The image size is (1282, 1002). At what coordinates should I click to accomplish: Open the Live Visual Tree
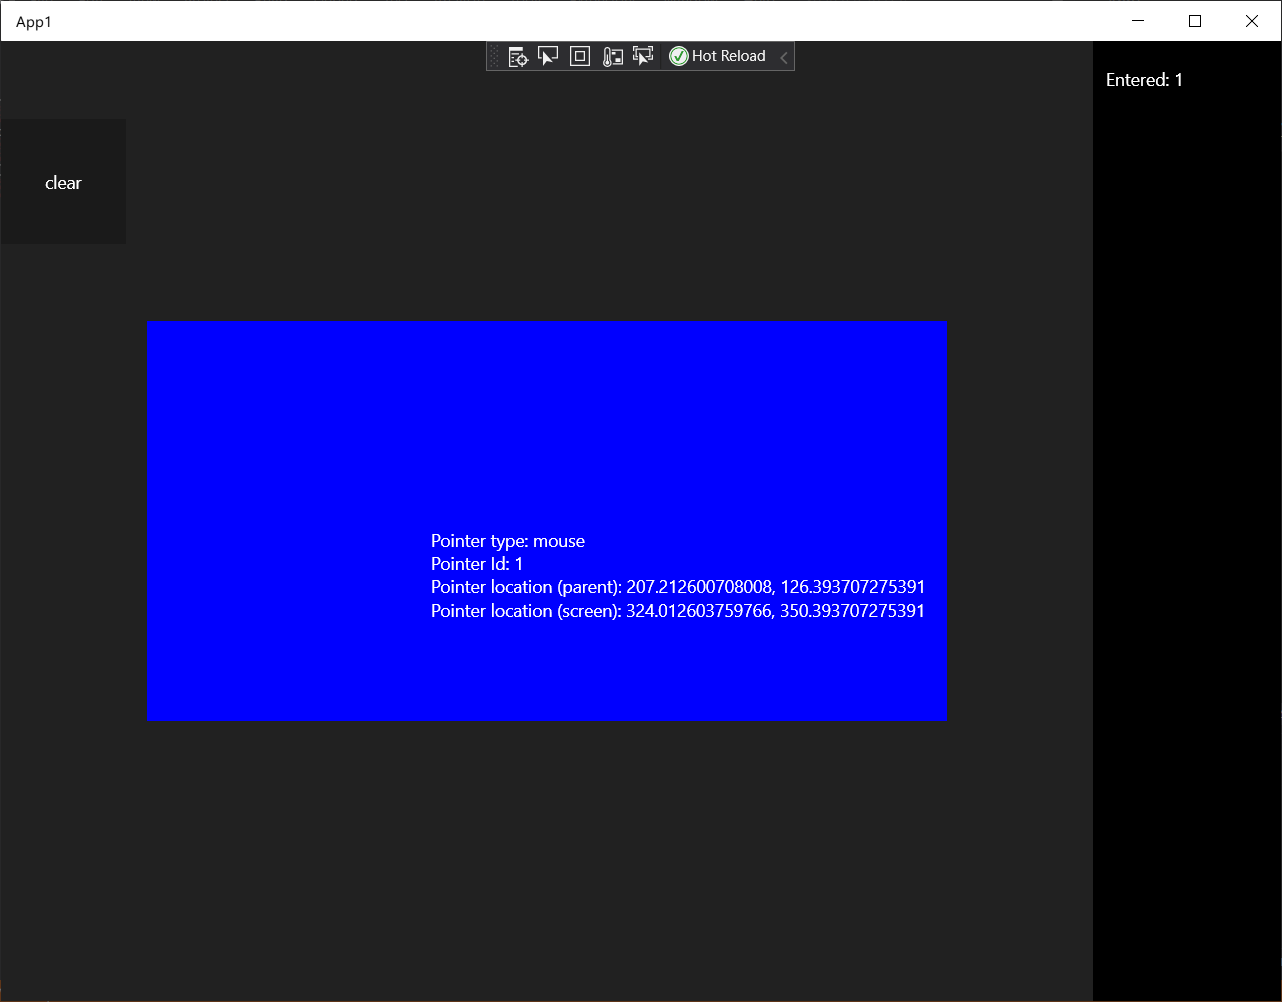tap(517, 56)
